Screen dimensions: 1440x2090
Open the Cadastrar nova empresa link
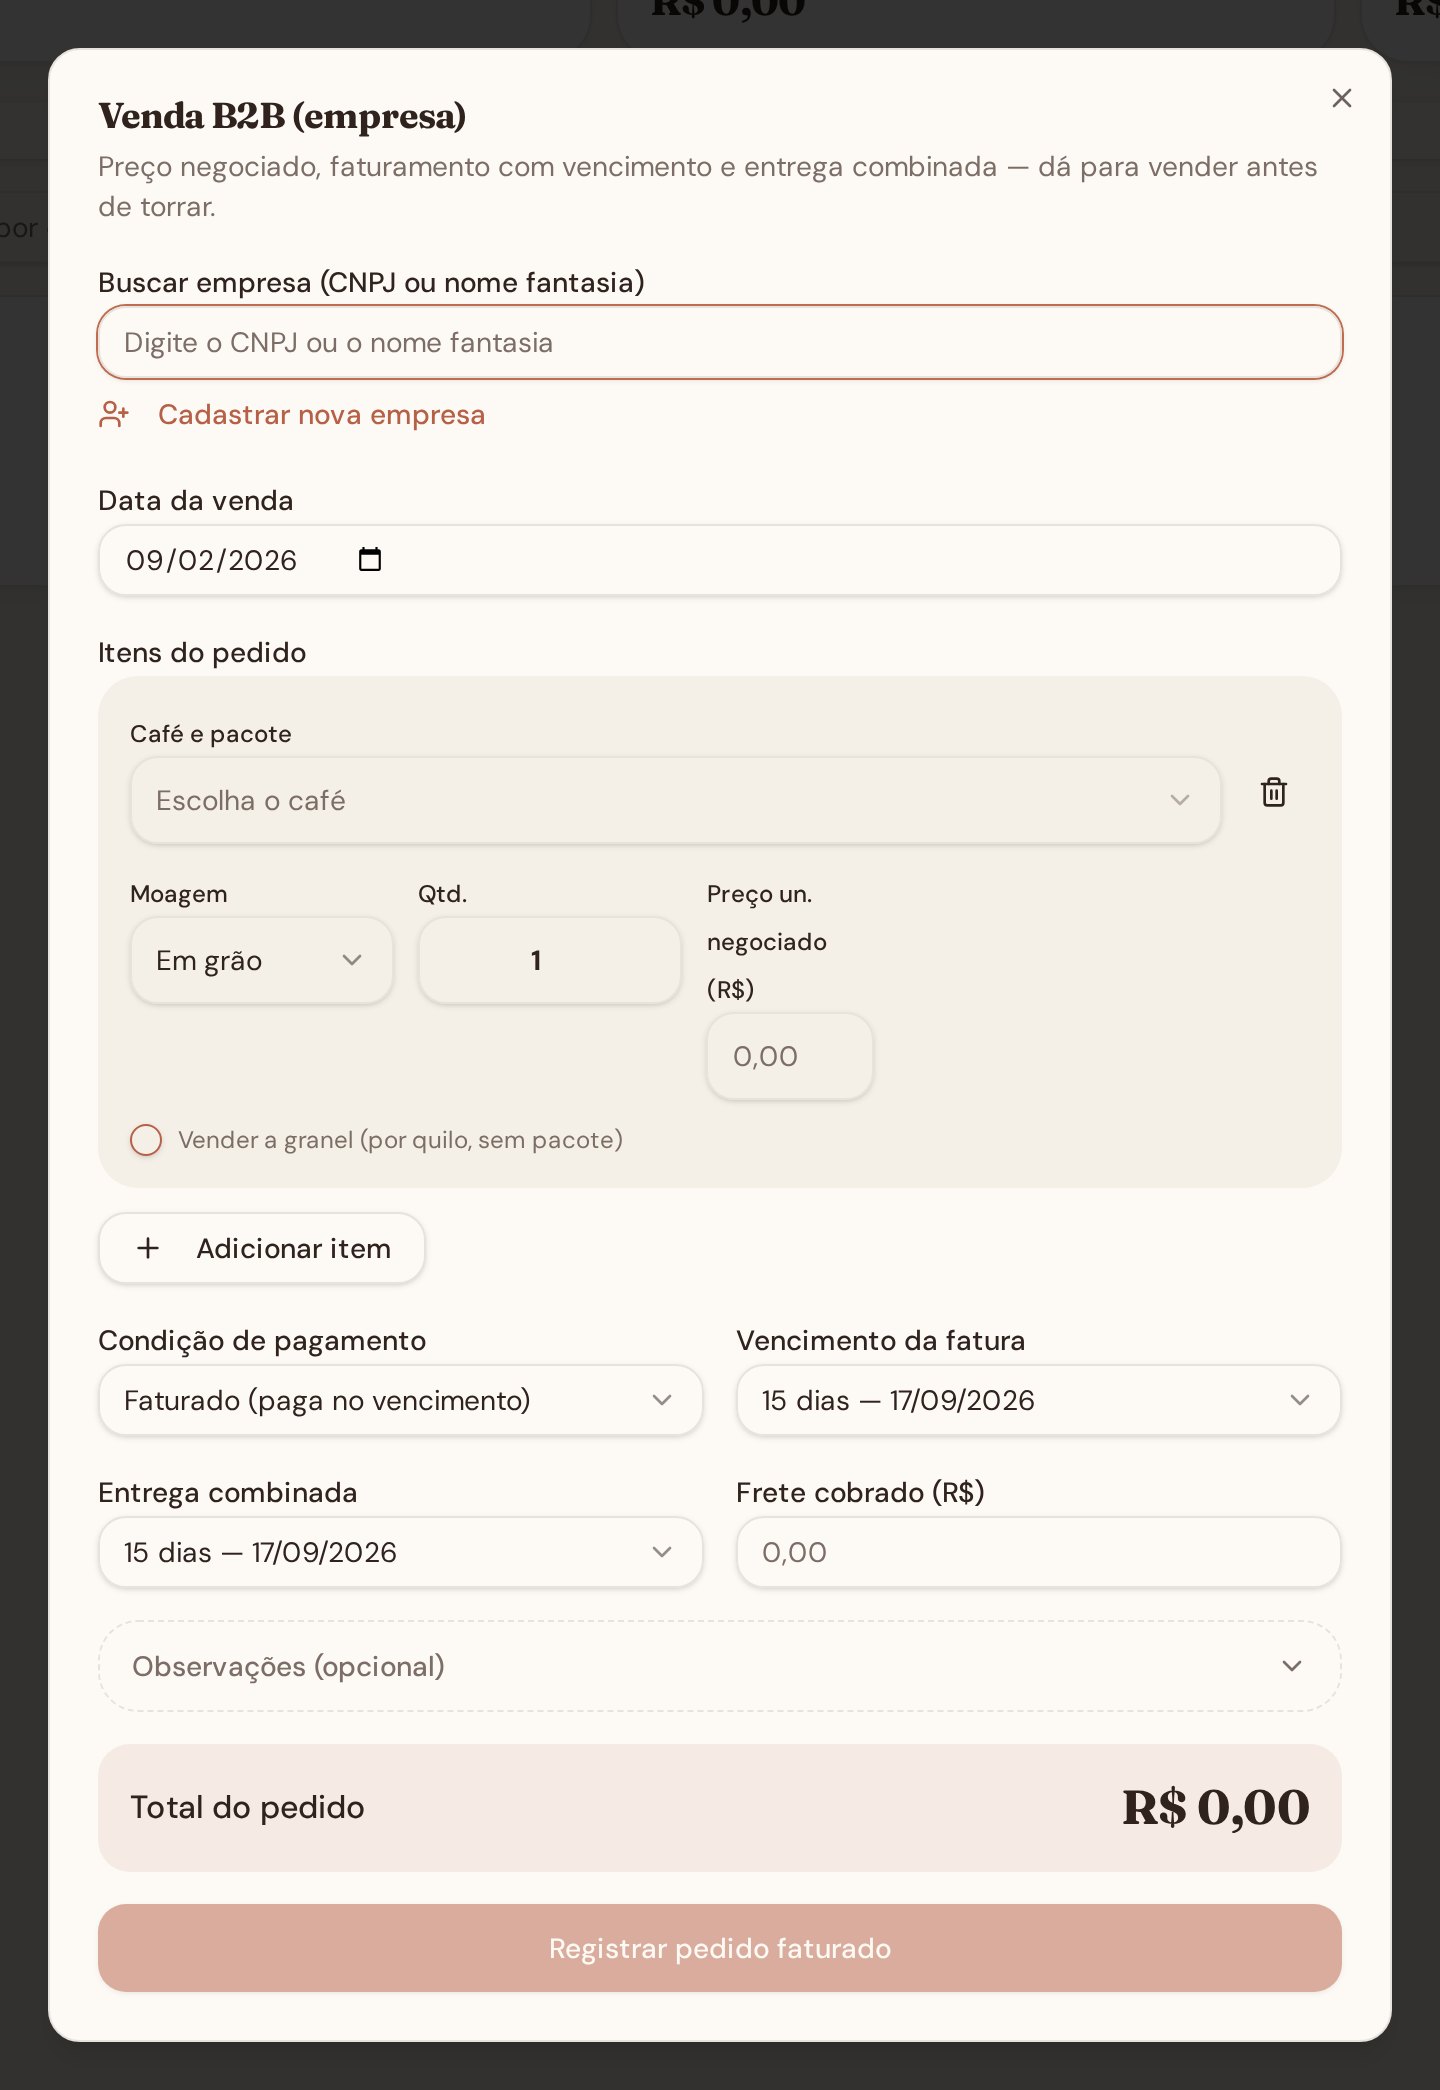click(x=321, y=415)
